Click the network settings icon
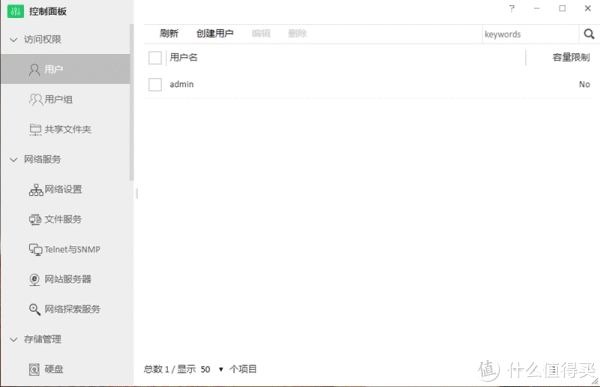The width and height of the screenshot is (600, 387). point(36,190)
